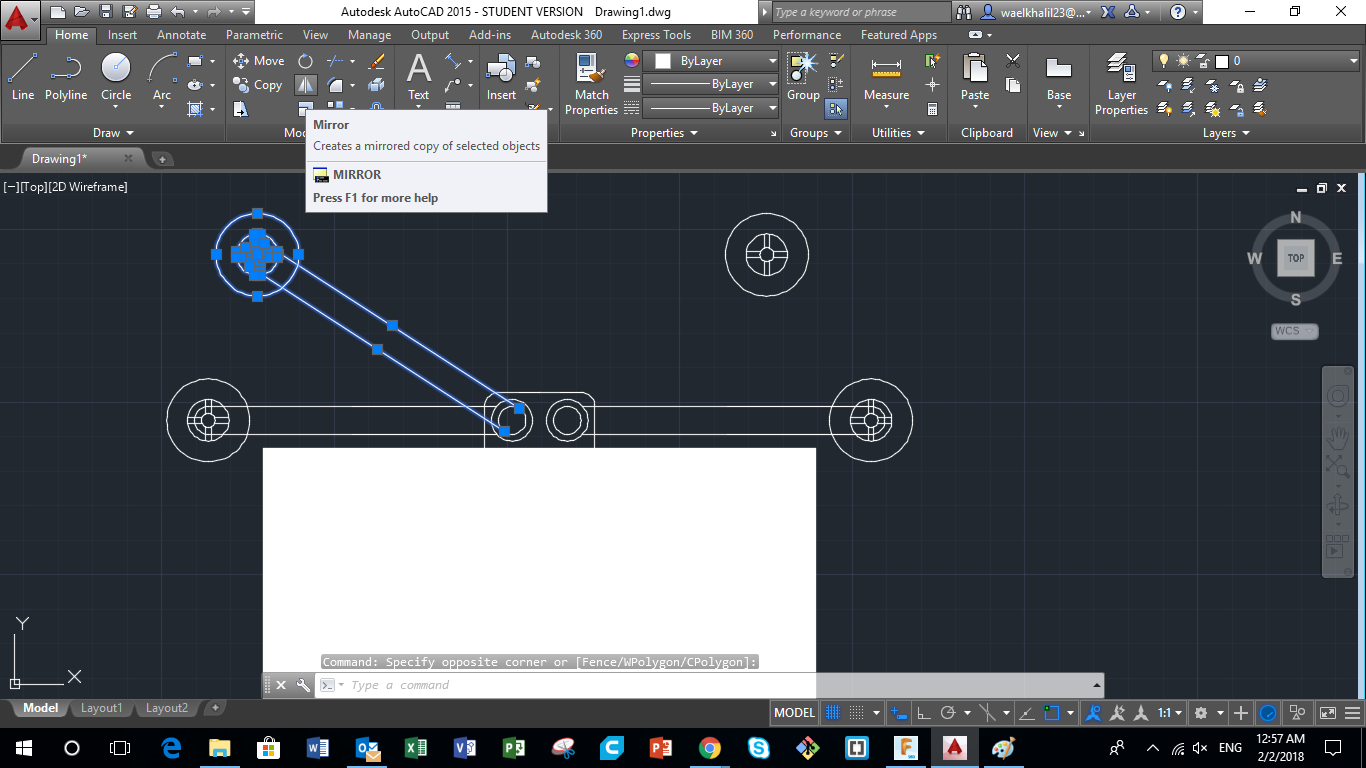Open the lineweight ByLayer dropdown
1366x768 pixels.
pyautogui.click(x=711, y=85)
